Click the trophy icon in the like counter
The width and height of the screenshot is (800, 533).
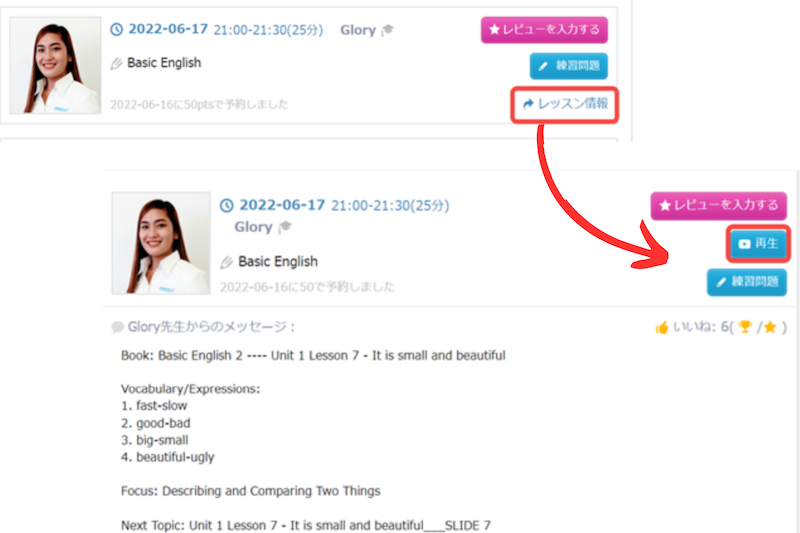(x=744, y=327)
